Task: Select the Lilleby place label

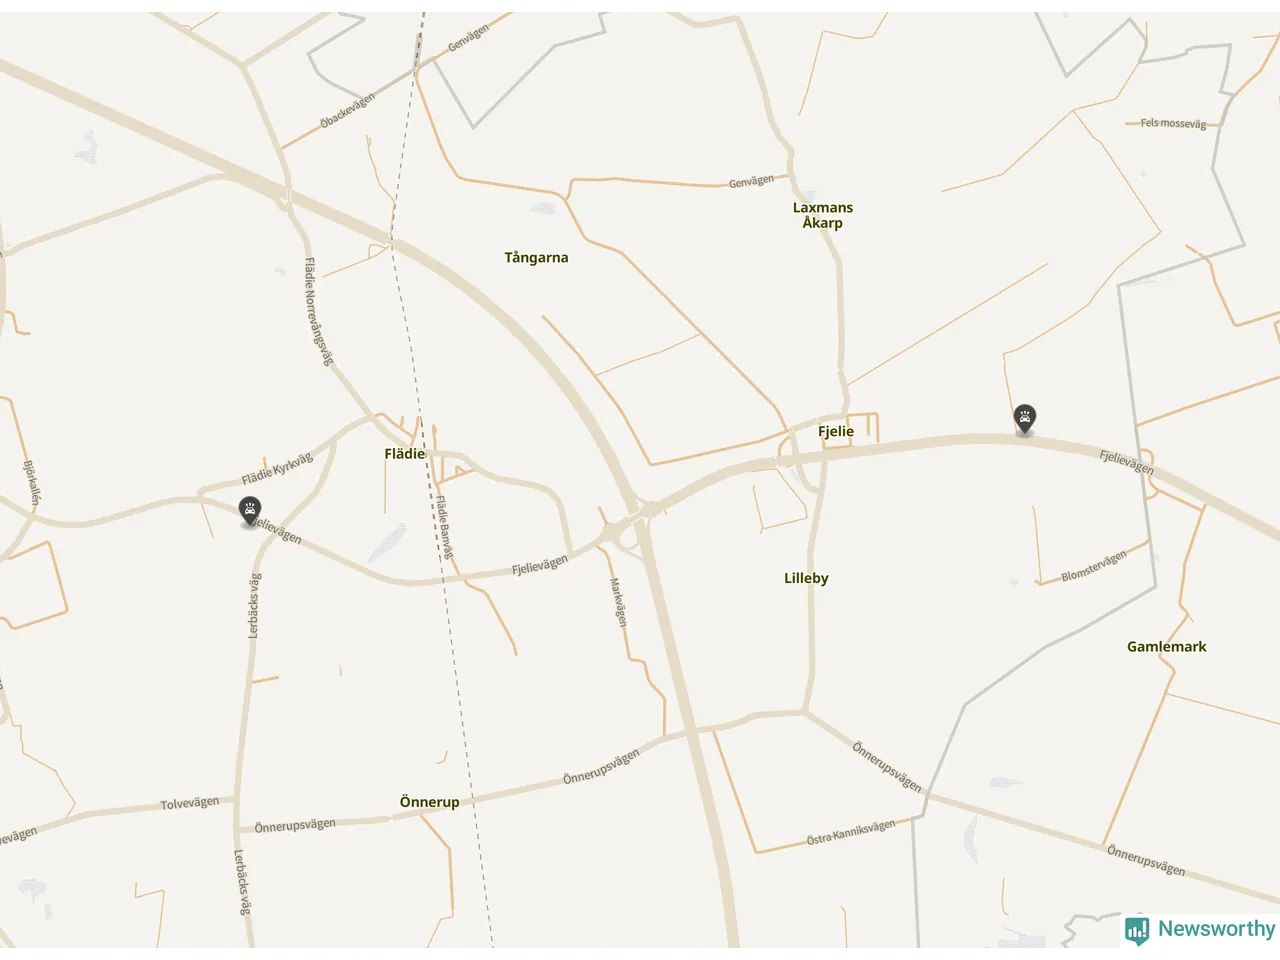Action: 806,578
